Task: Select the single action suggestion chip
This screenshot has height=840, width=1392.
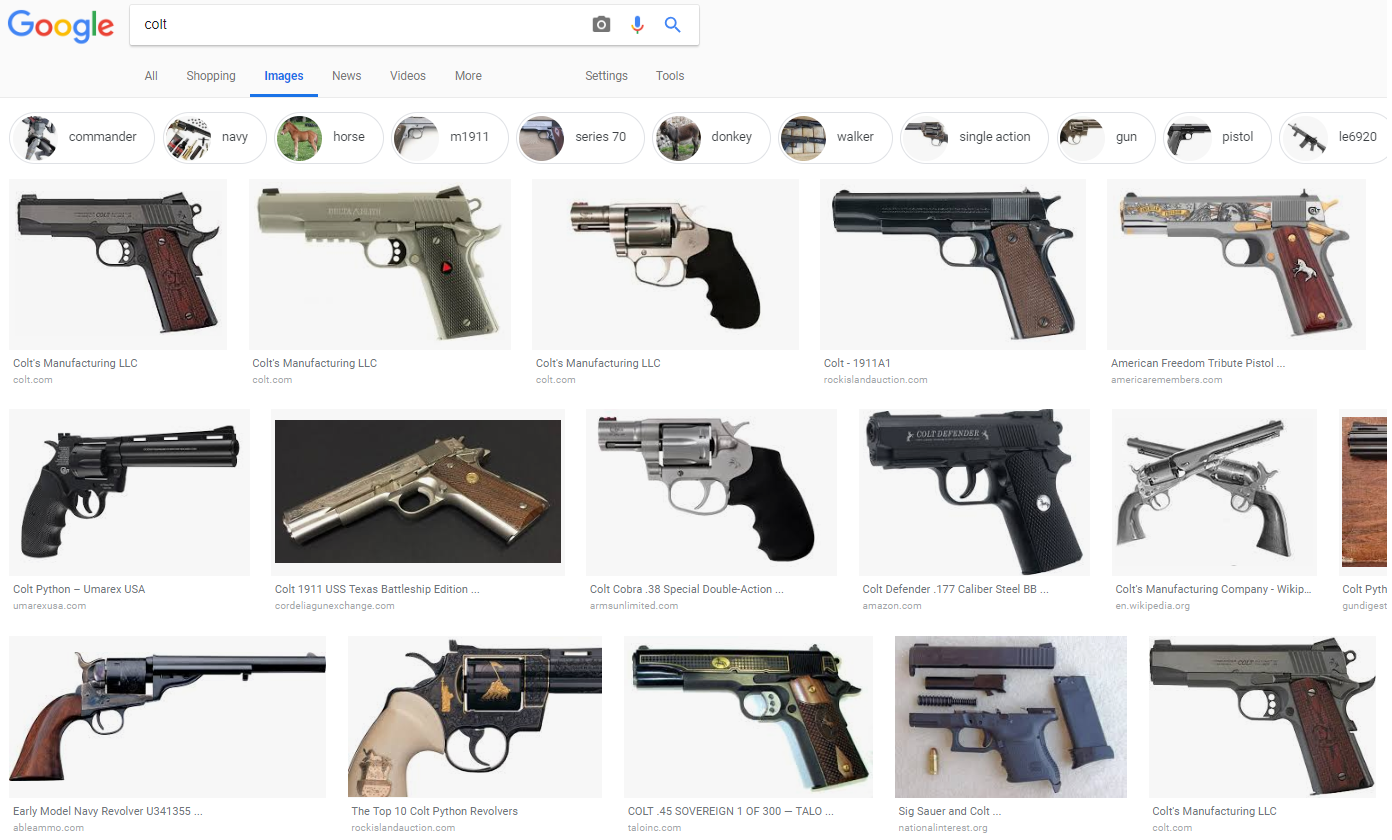Action: [x=974, y=137]
